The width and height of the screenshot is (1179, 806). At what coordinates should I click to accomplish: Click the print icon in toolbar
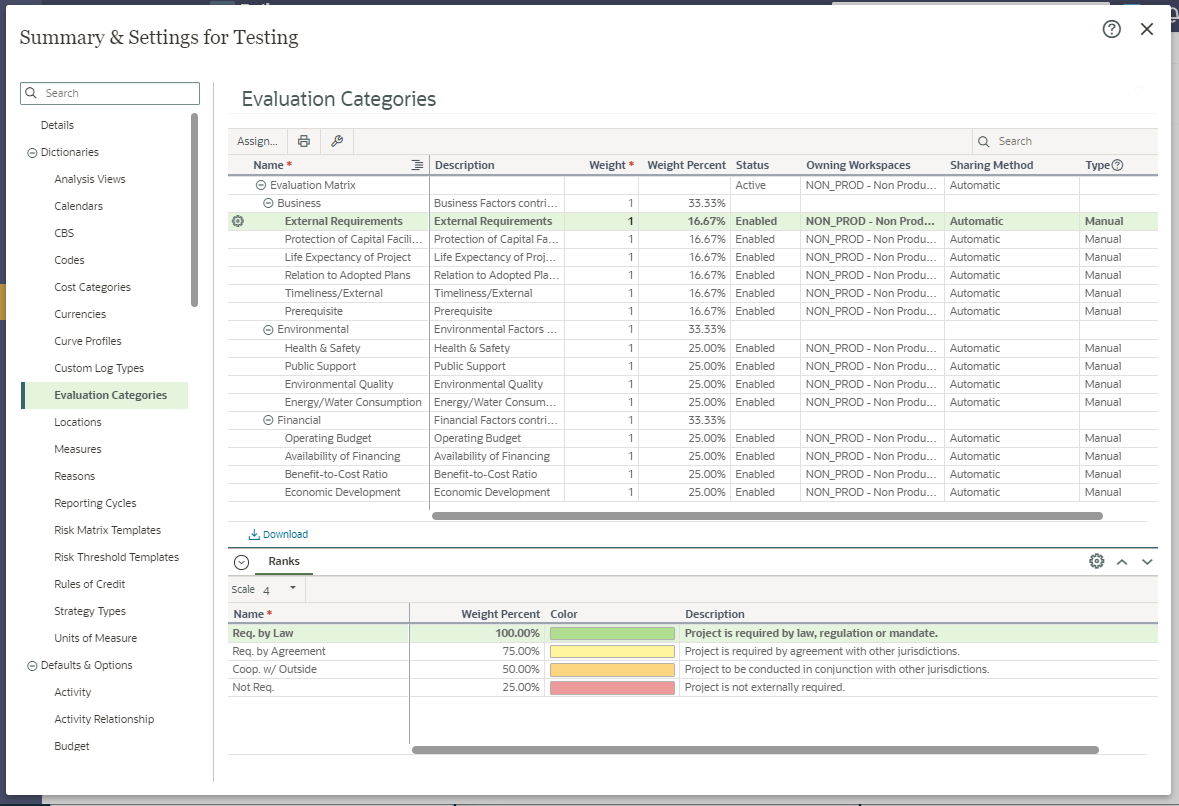click(x=304, y=141)
